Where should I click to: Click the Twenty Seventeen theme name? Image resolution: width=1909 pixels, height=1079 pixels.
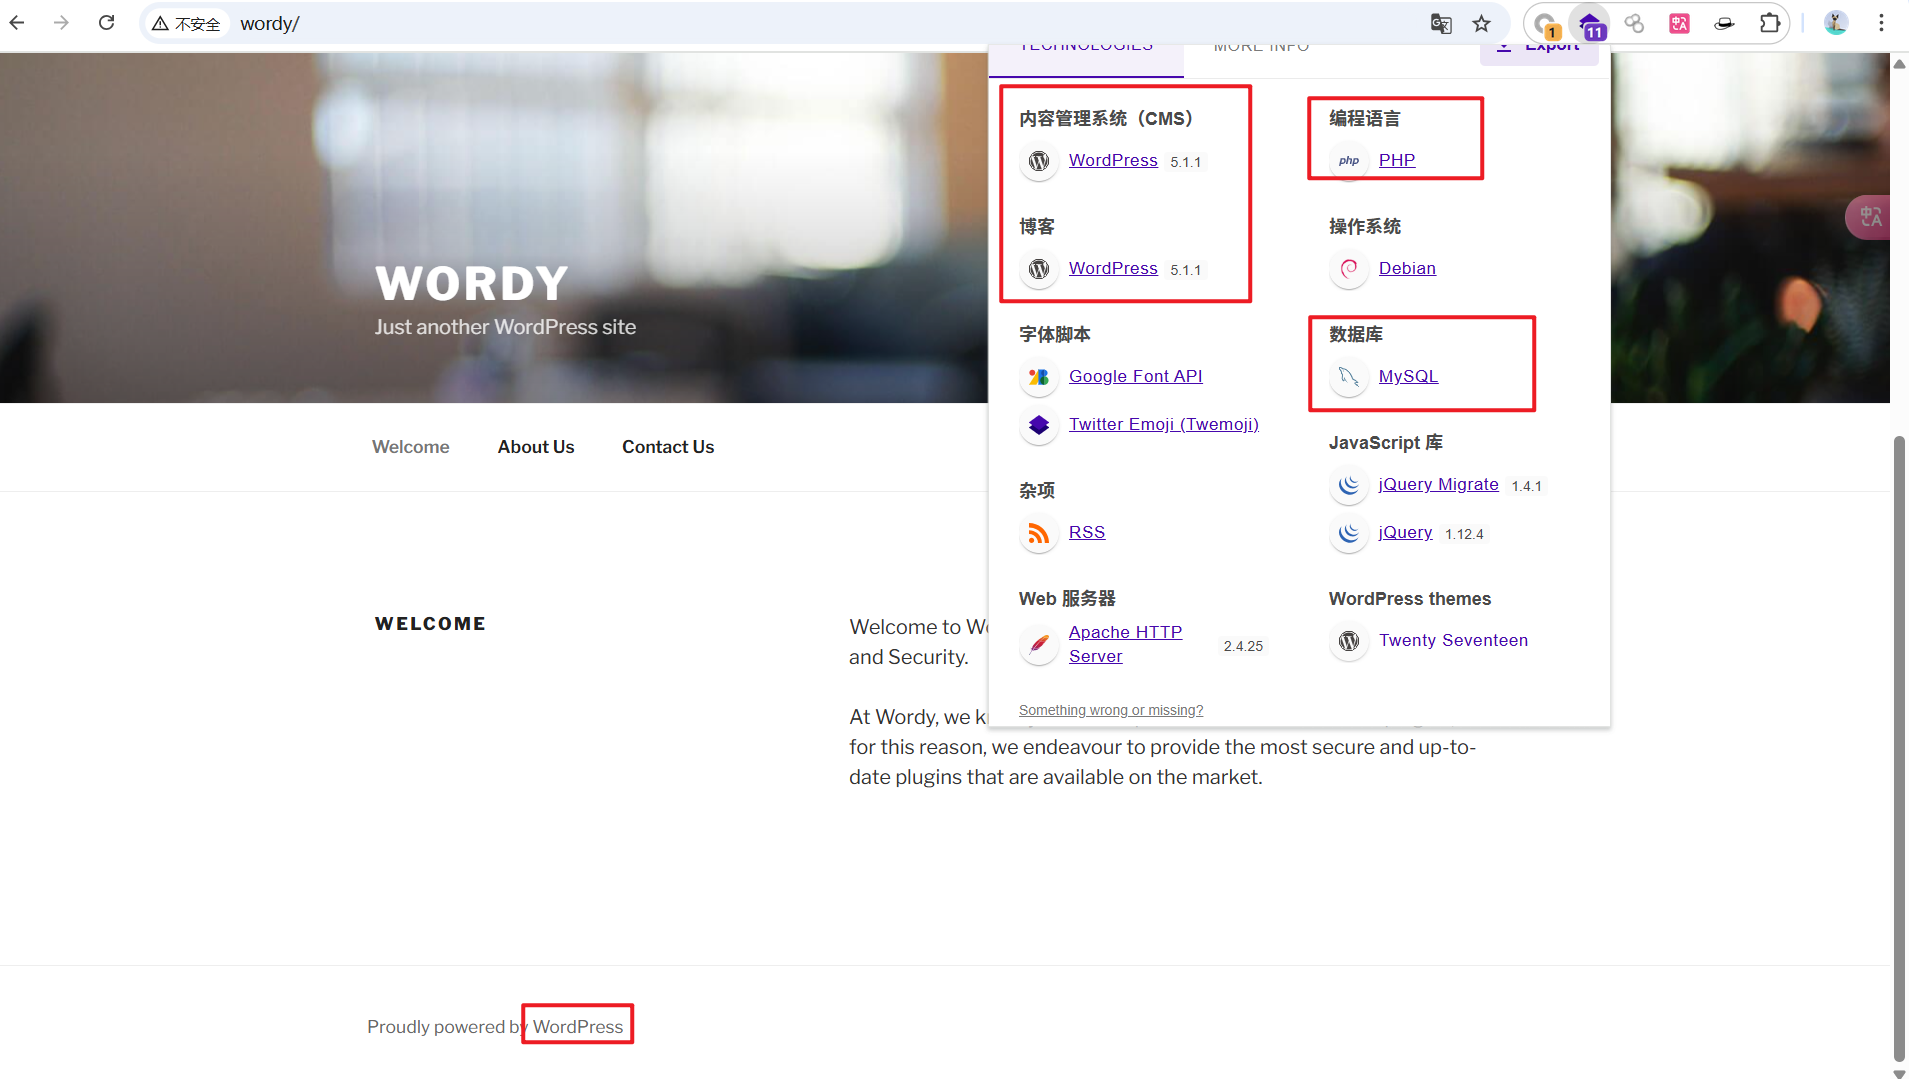pyautogui.click(x=1453, y=640)
